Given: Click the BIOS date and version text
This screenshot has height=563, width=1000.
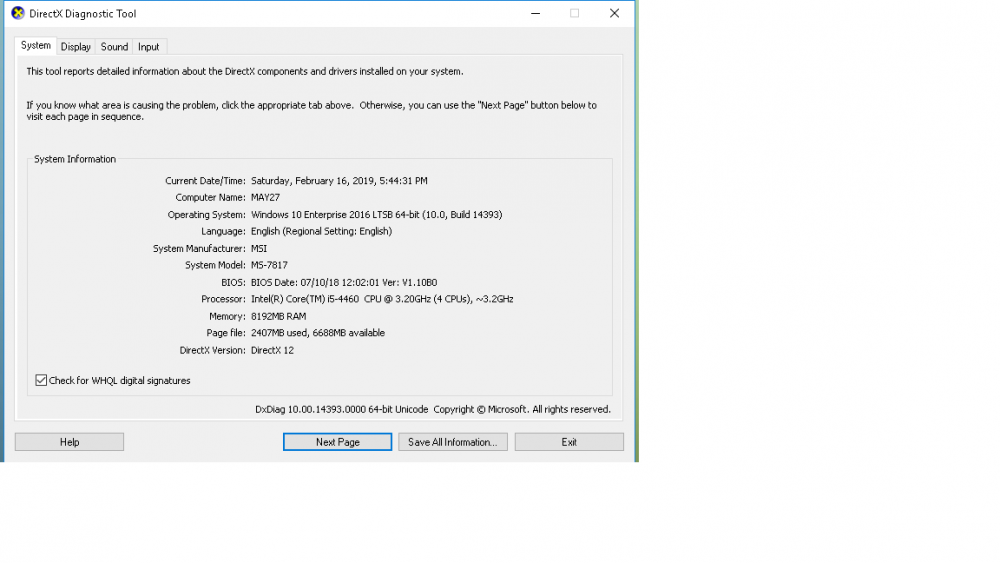Looking at the screenshot, I should [x=344, y=282].
